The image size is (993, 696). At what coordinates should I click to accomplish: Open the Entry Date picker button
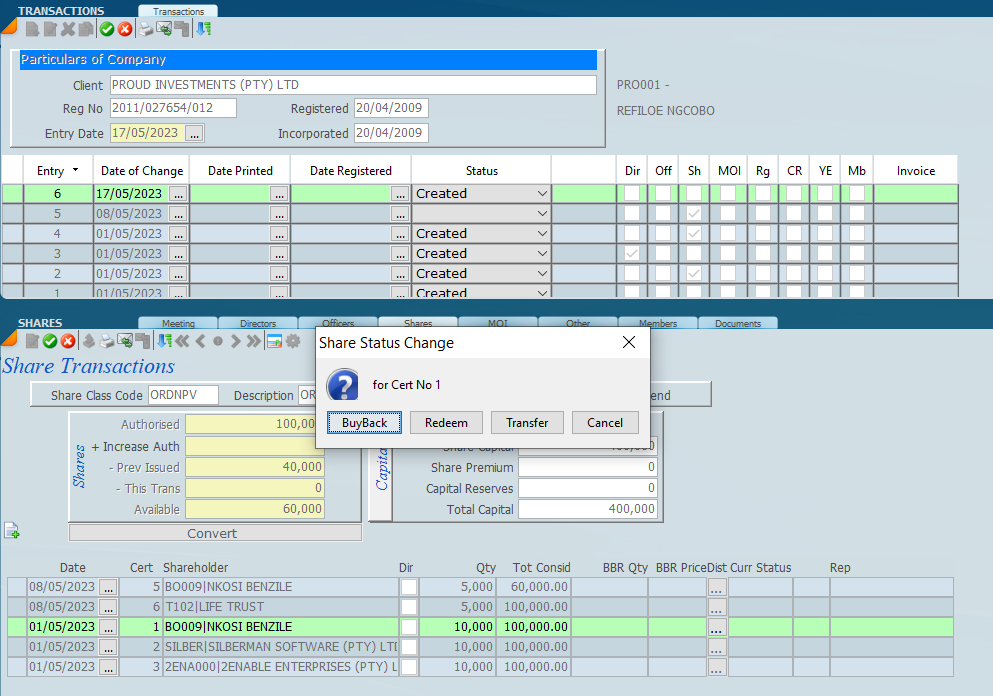click(x=194, y=133)
